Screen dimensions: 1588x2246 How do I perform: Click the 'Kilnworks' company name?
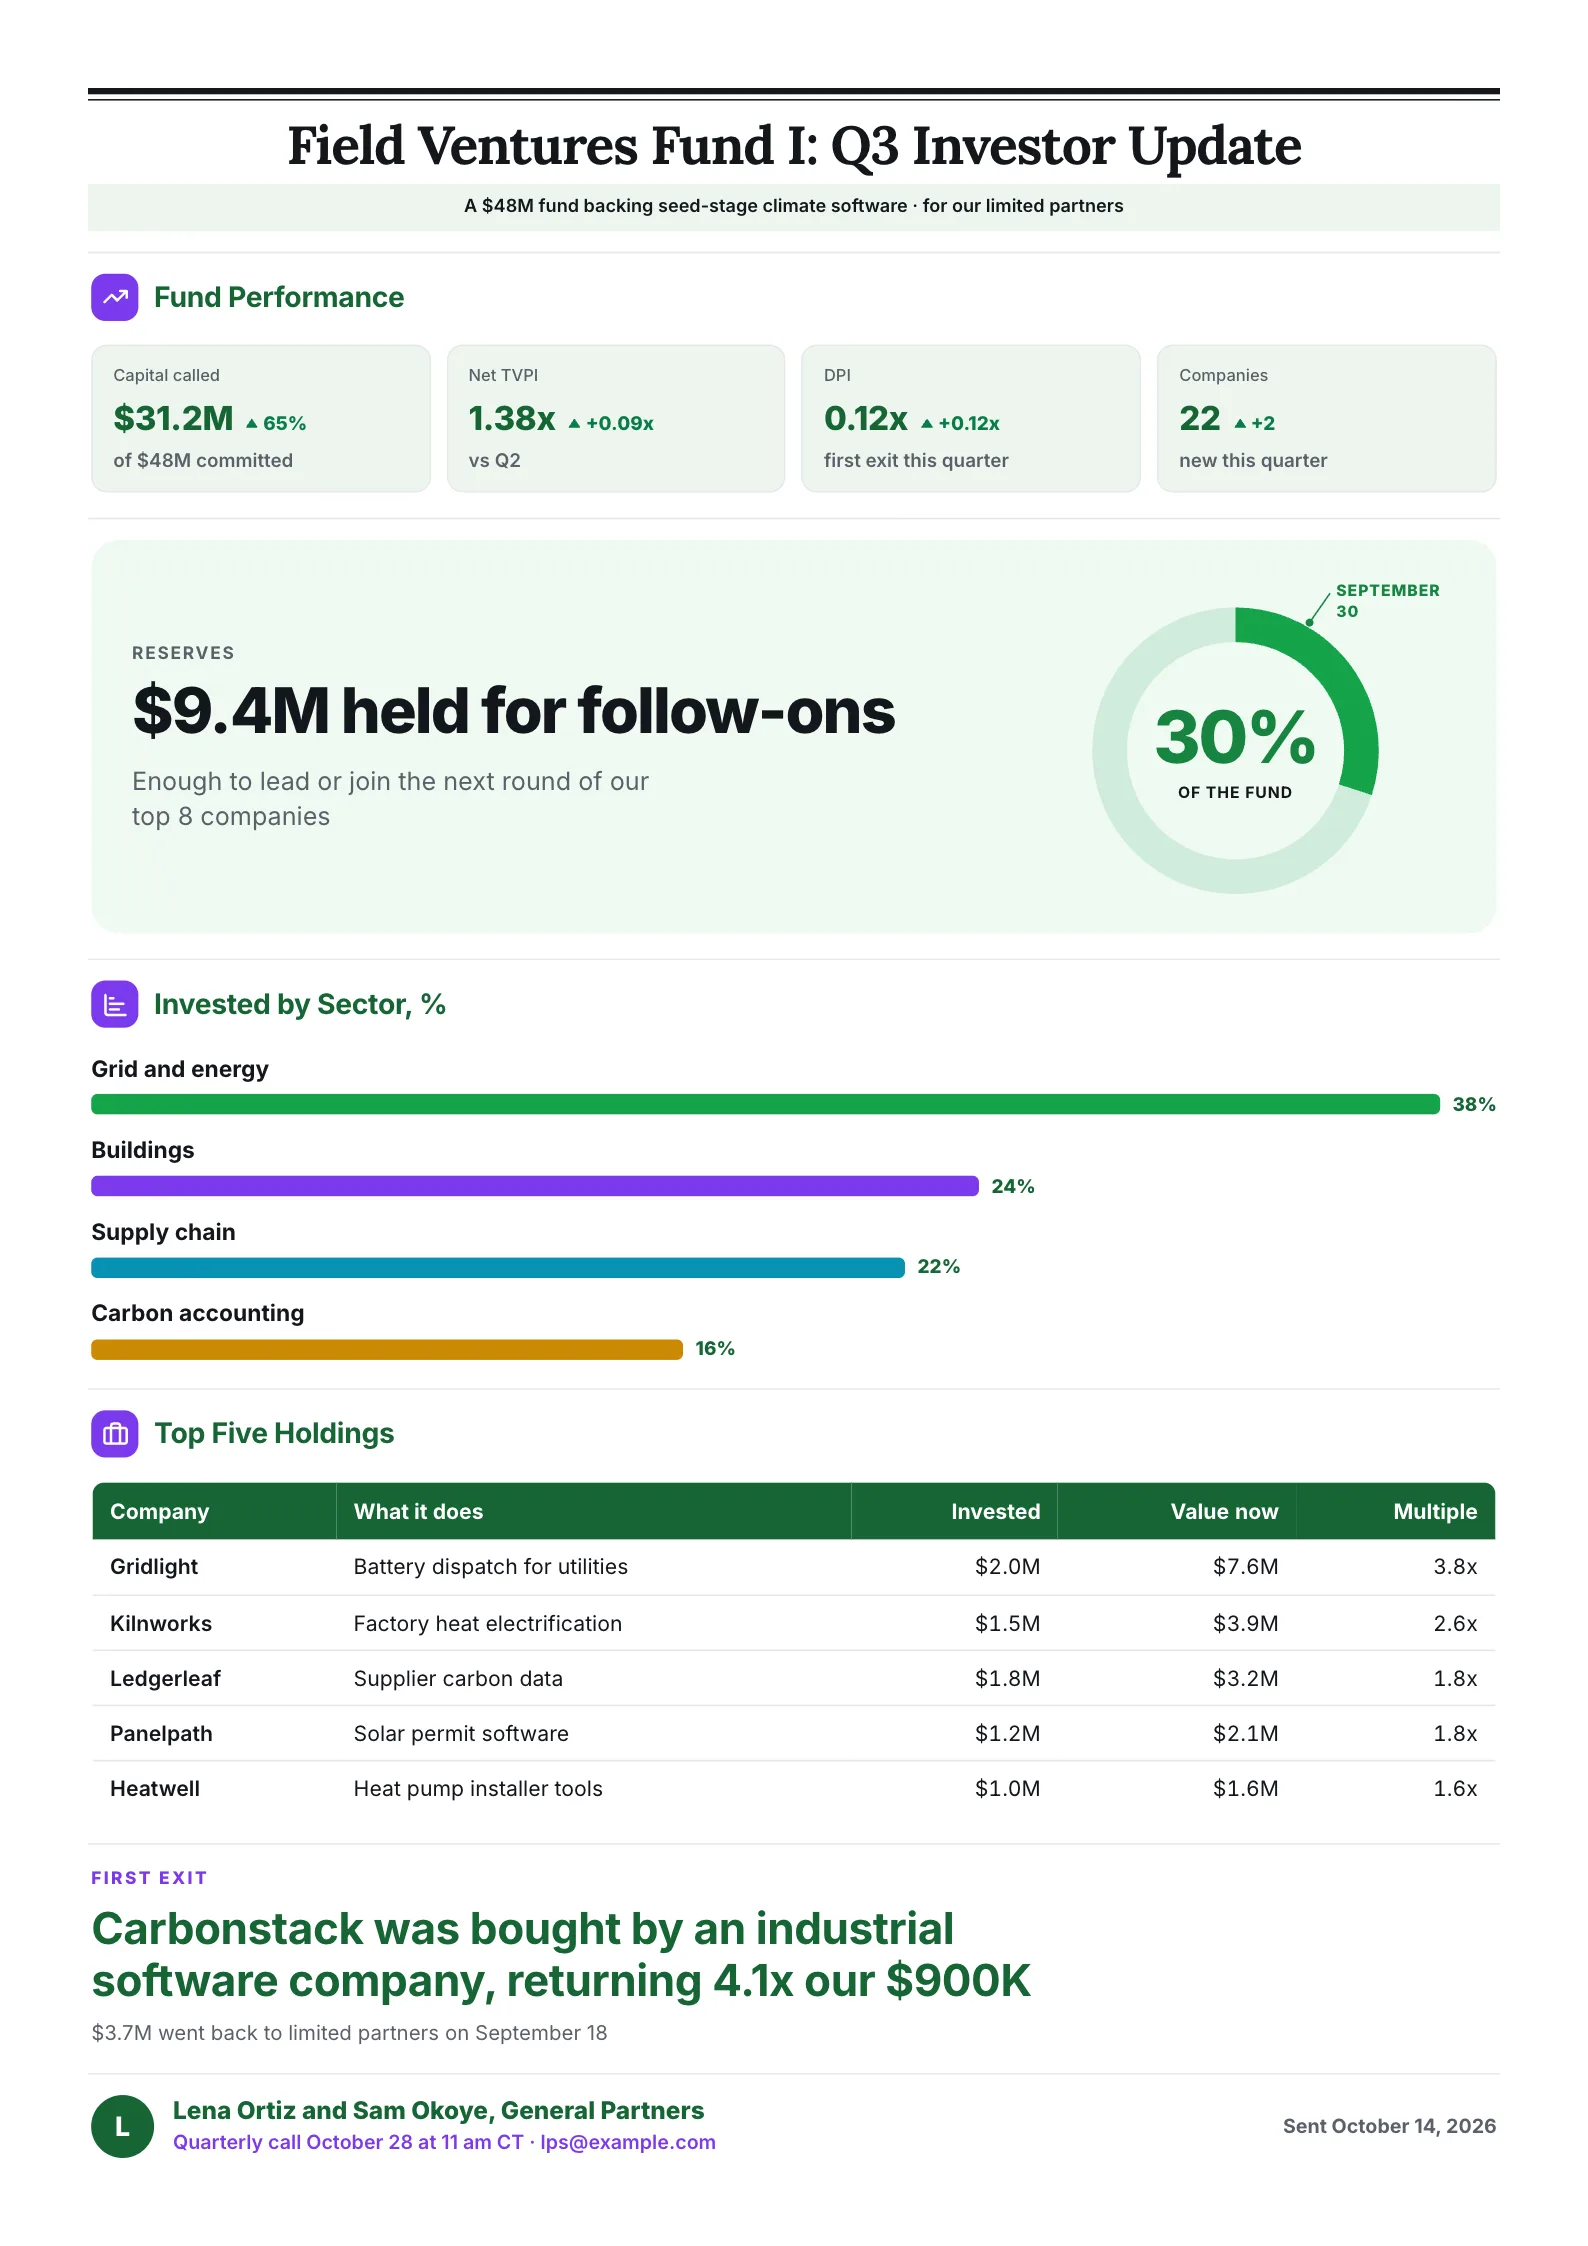[161, 1623]
